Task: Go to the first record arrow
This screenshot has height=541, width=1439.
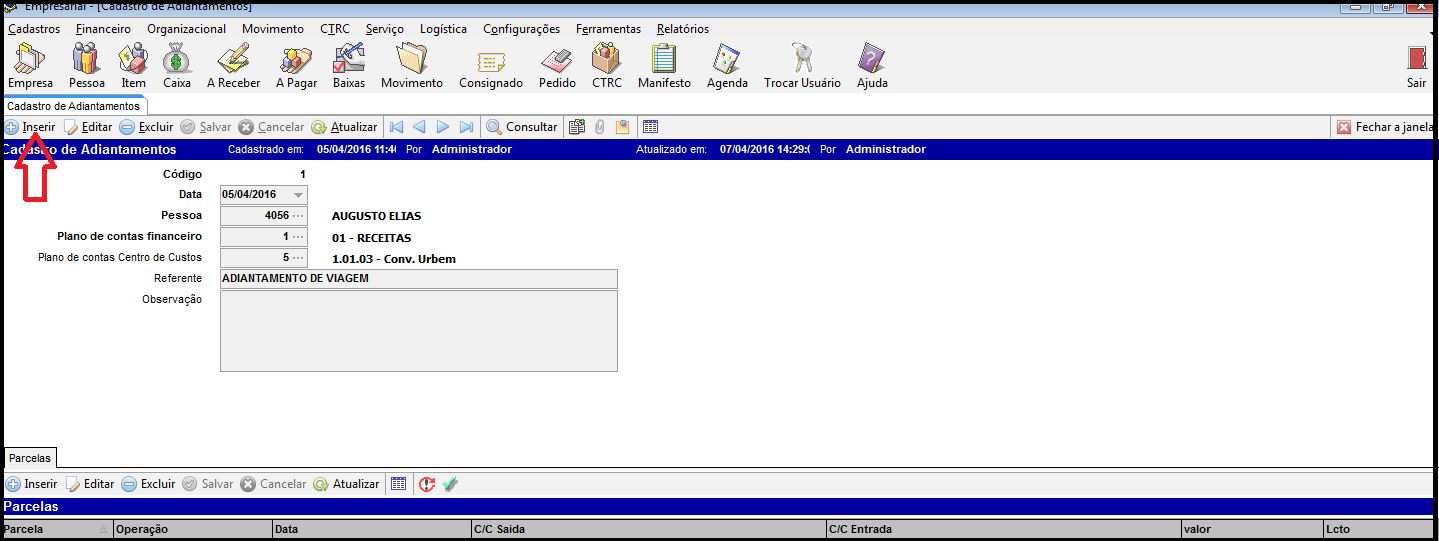Action: (x=397, y=127)
